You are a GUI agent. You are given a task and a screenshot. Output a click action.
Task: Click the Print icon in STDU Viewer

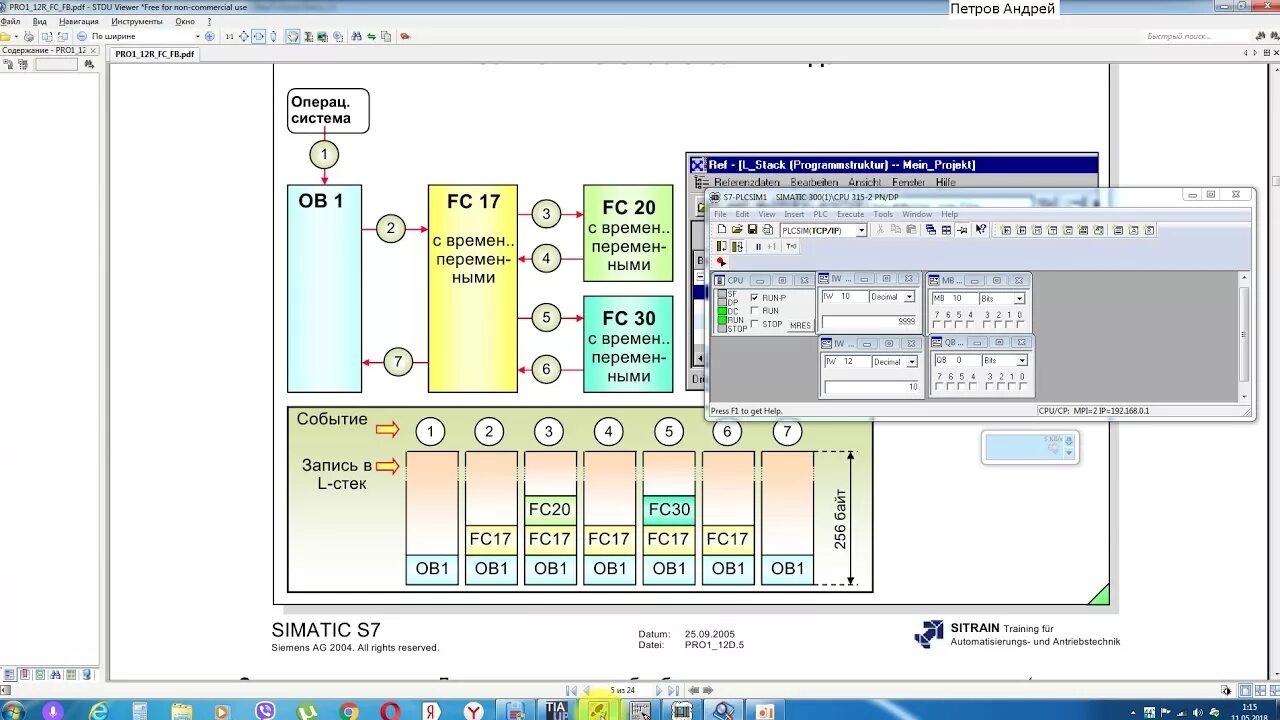29,36
